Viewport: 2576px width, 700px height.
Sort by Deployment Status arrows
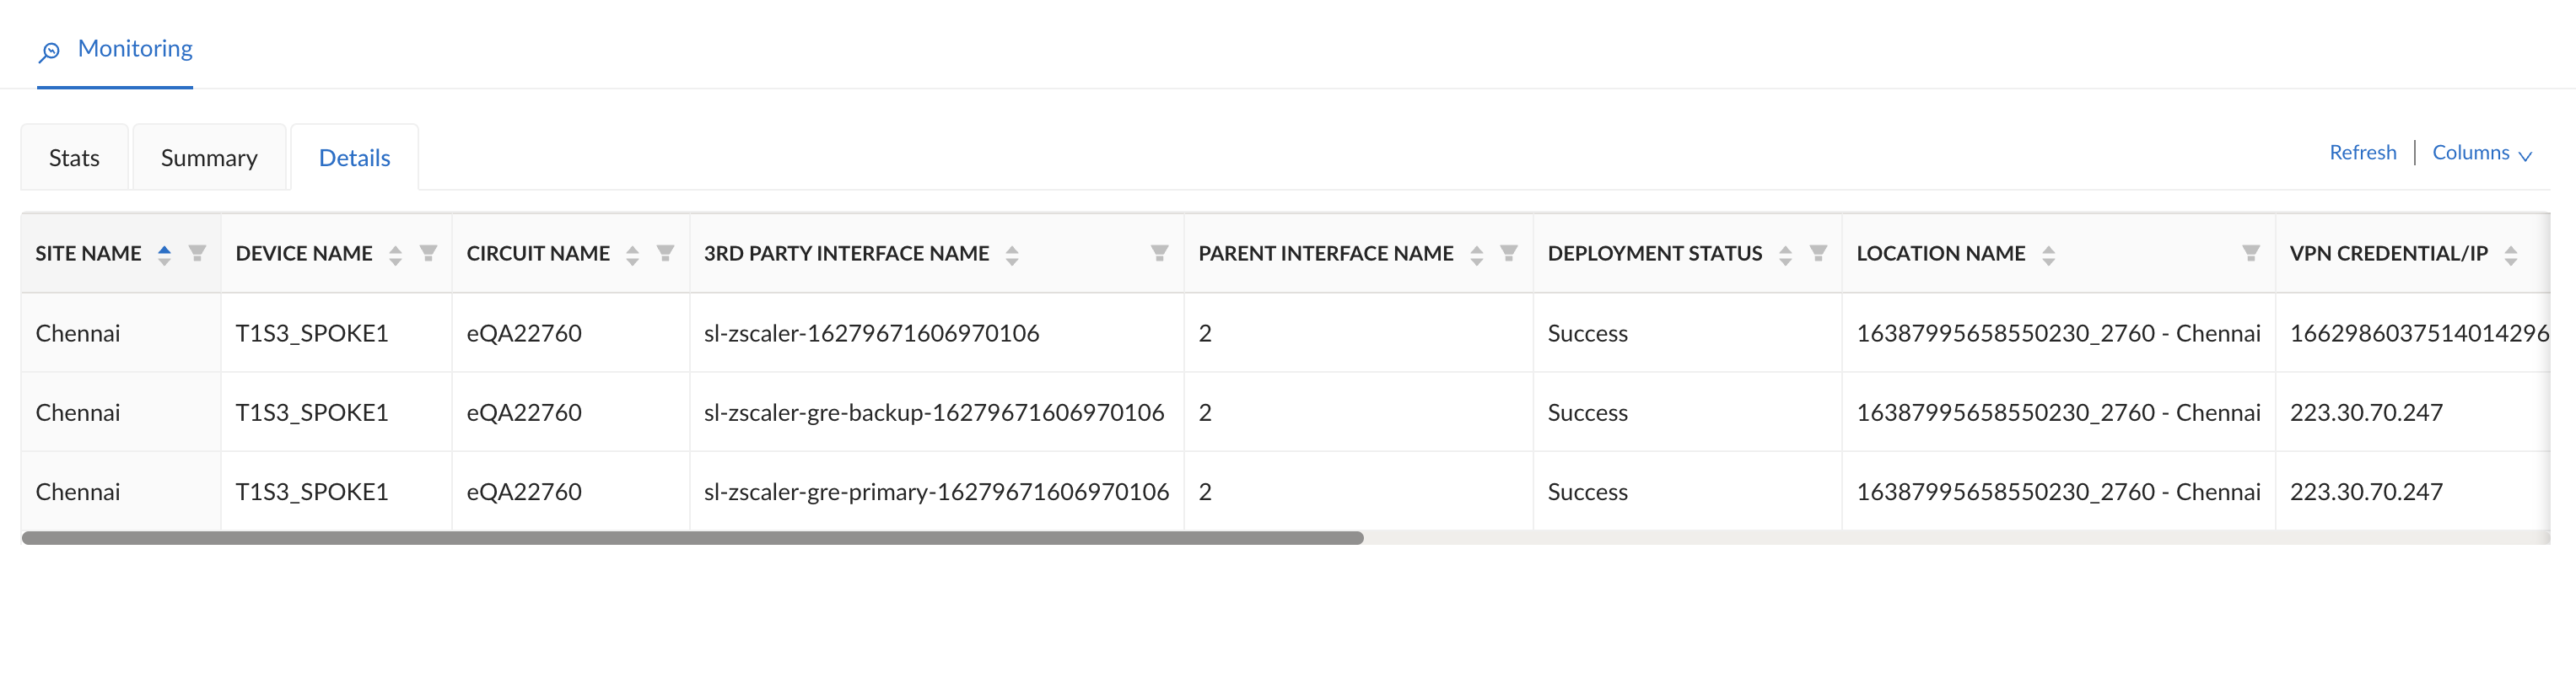tap(1785, 255)
